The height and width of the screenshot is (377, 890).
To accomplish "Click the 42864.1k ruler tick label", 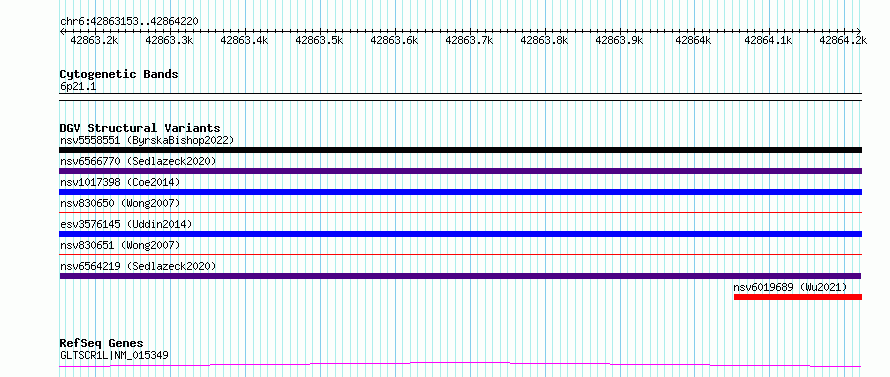I will [769, 40].
